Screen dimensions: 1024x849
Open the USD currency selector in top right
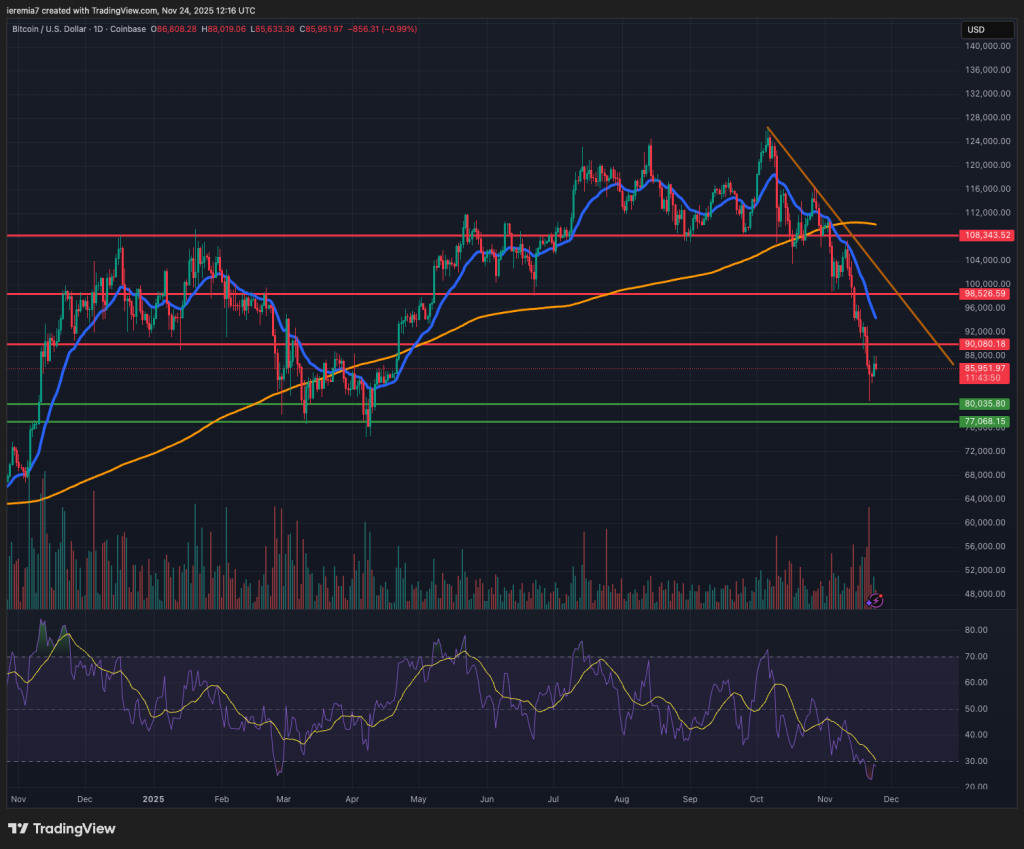pos(986,29)
